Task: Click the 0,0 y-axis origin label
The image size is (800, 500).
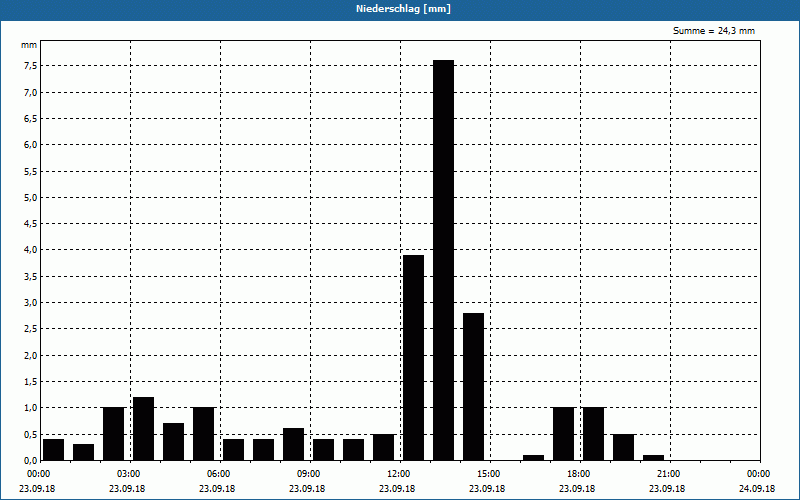Action: click(x=30, y=461)
